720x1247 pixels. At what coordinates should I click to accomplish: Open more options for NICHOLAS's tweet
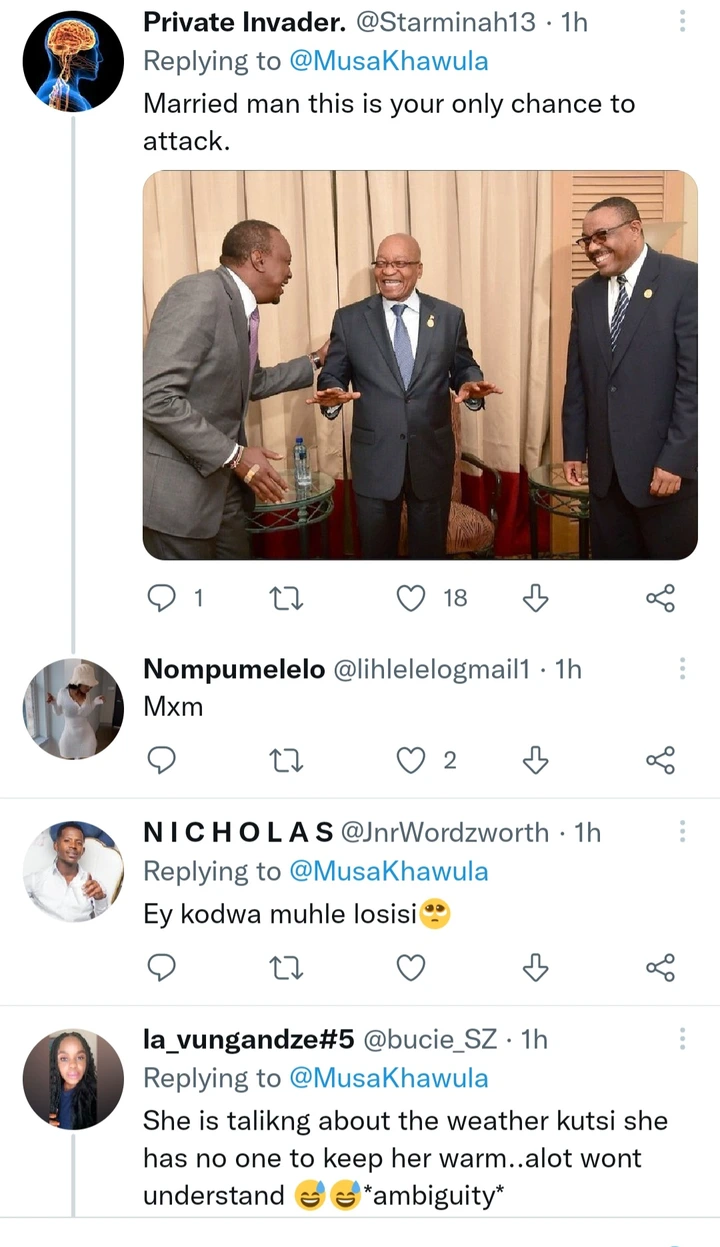(682, 832)
